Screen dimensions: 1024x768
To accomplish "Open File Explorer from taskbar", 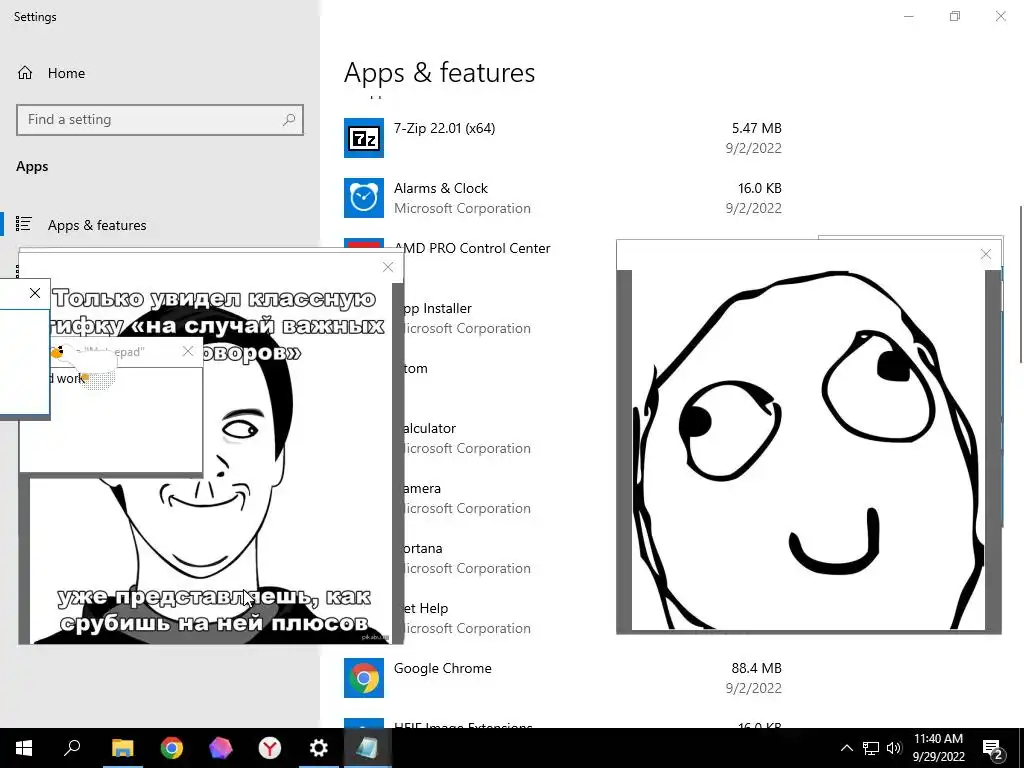I will point(122,748).
